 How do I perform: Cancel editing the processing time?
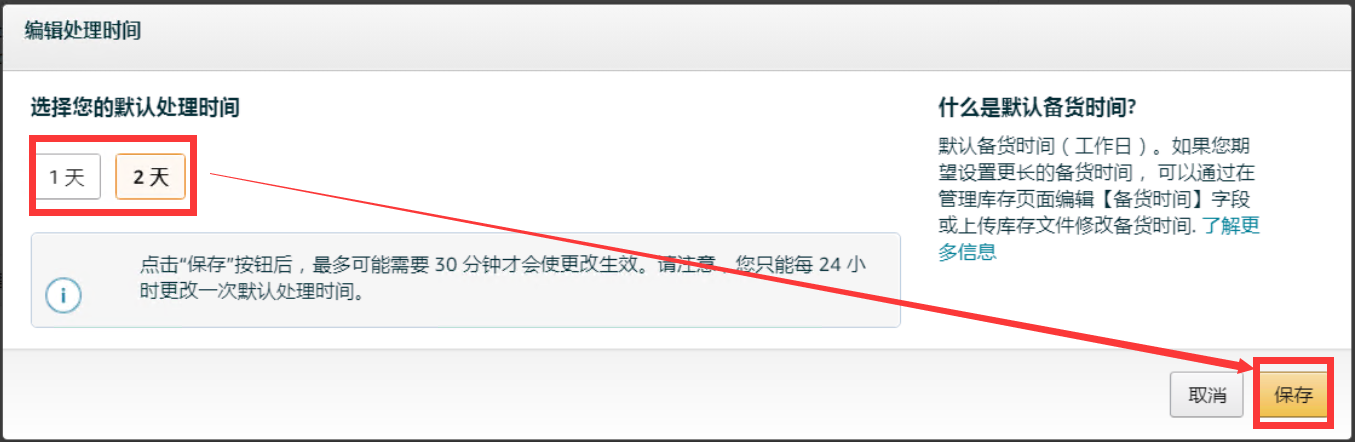click(1207, 395)
